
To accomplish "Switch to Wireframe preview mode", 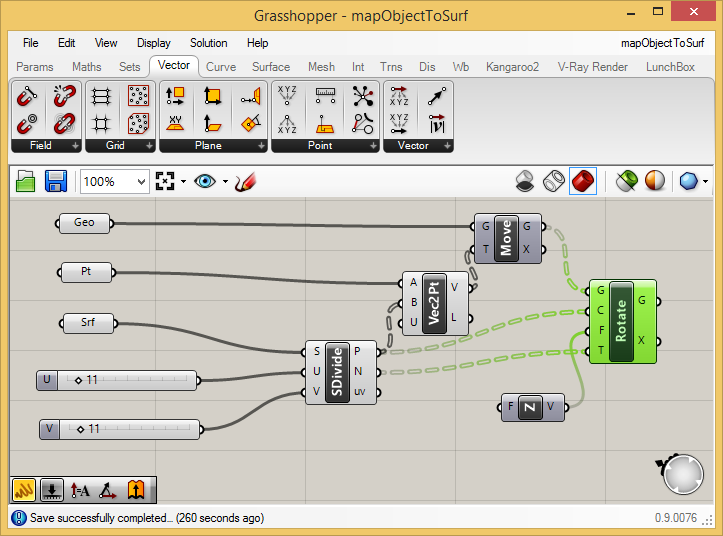I will tap(553, 181).
